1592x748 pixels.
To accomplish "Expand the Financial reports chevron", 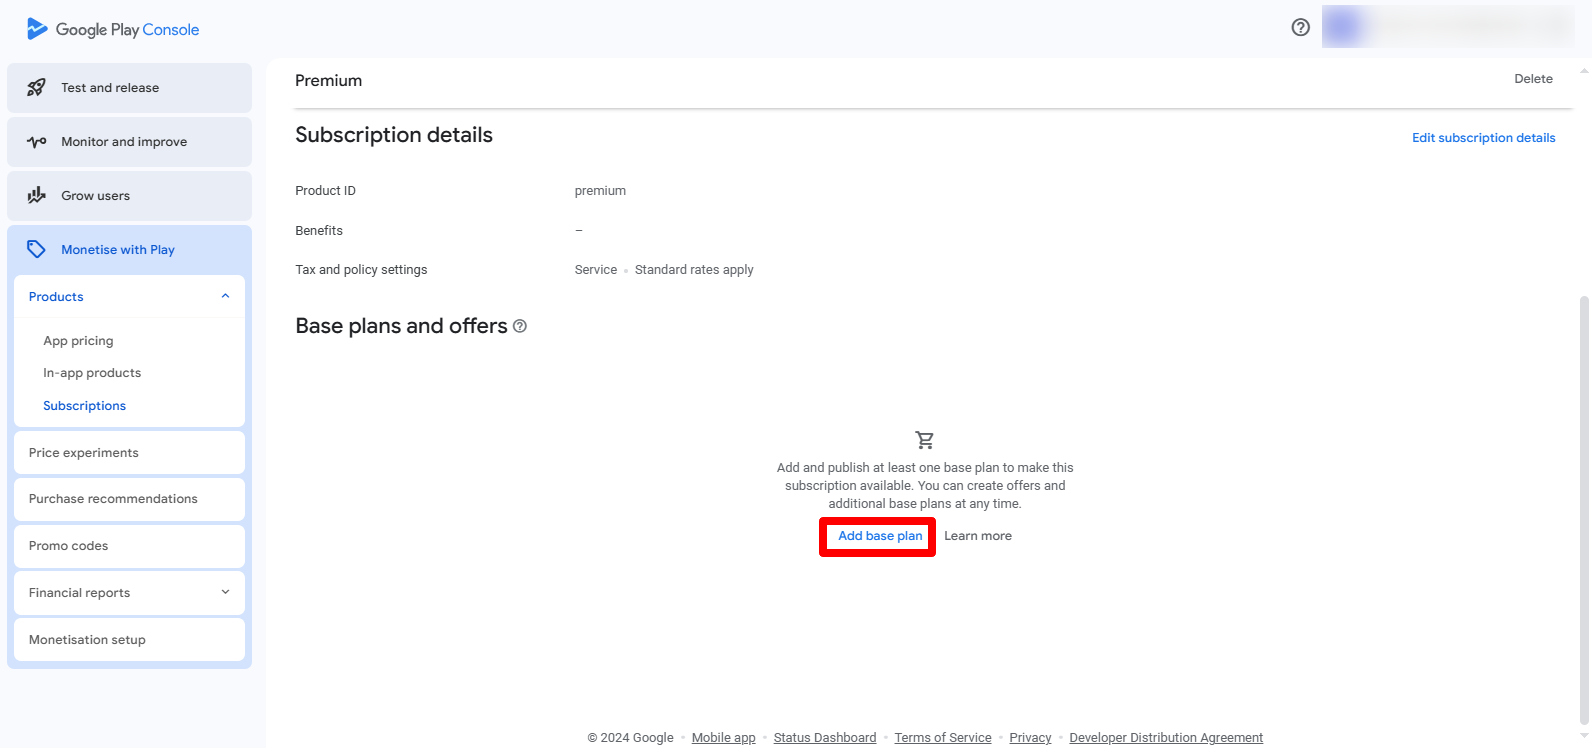I will [x=225, y=593].
